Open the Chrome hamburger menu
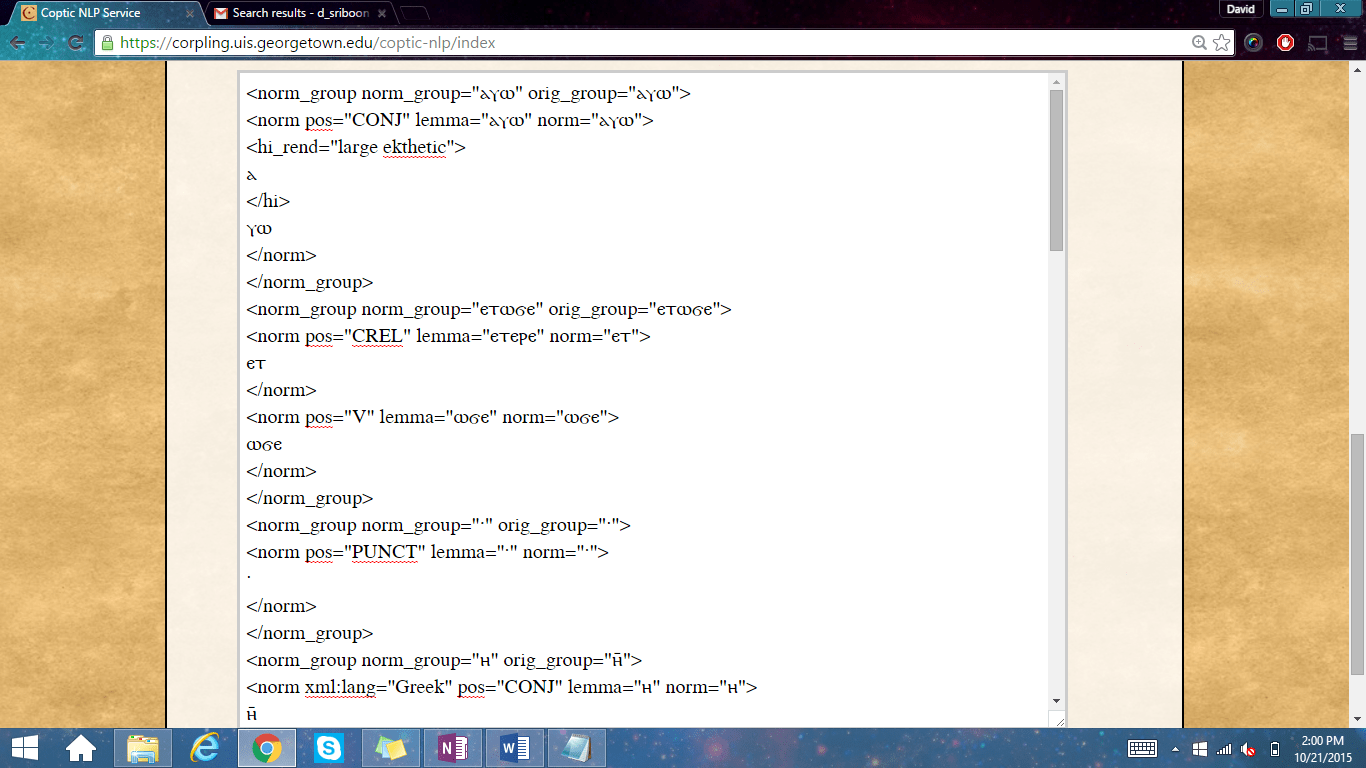Viewport: 1366px width, 768px height. pos(1348,43)
